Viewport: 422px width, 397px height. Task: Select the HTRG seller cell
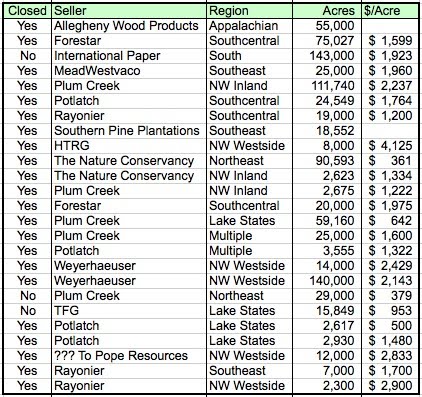[x=129, y=146]
